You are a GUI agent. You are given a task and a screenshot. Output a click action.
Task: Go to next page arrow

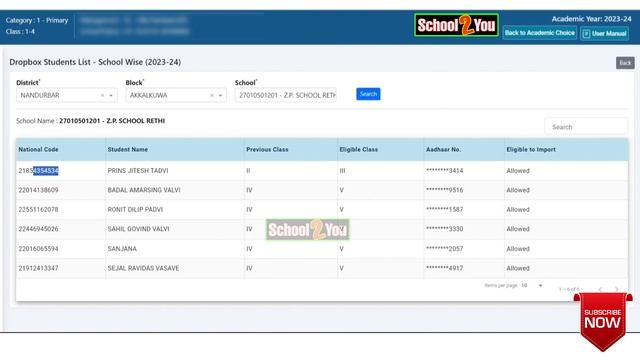(x=616, y=289)
